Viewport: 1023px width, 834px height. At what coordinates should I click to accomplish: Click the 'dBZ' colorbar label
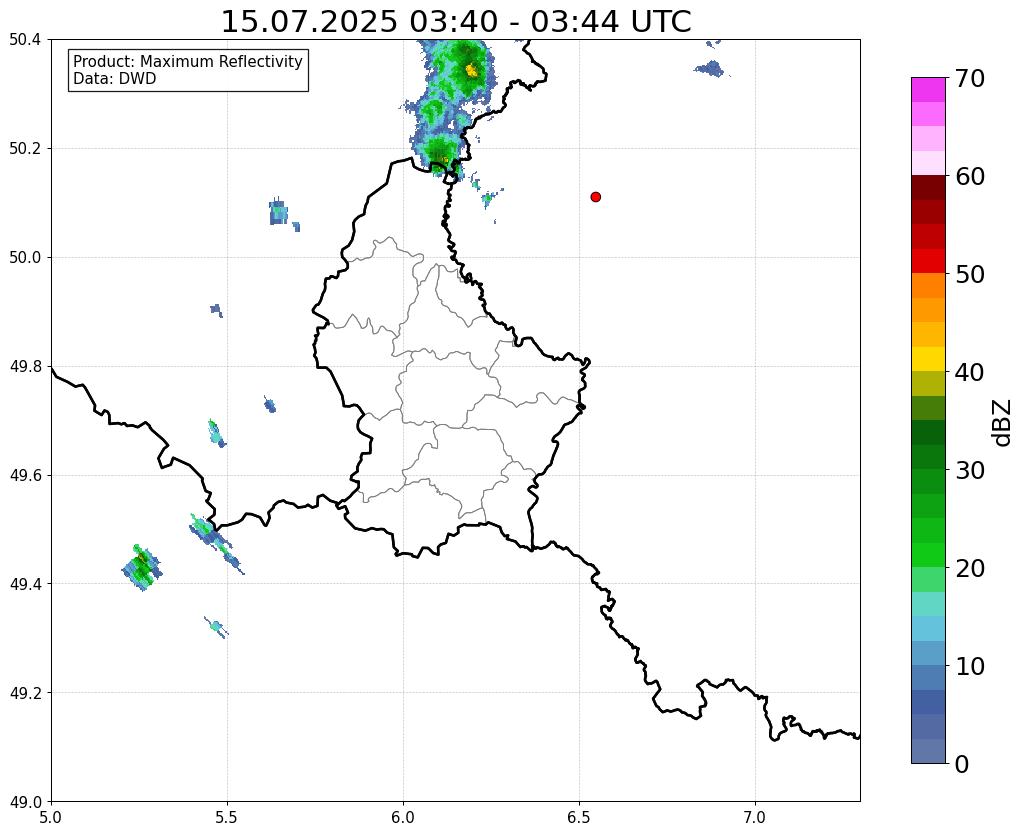(x=1003, y=423)
